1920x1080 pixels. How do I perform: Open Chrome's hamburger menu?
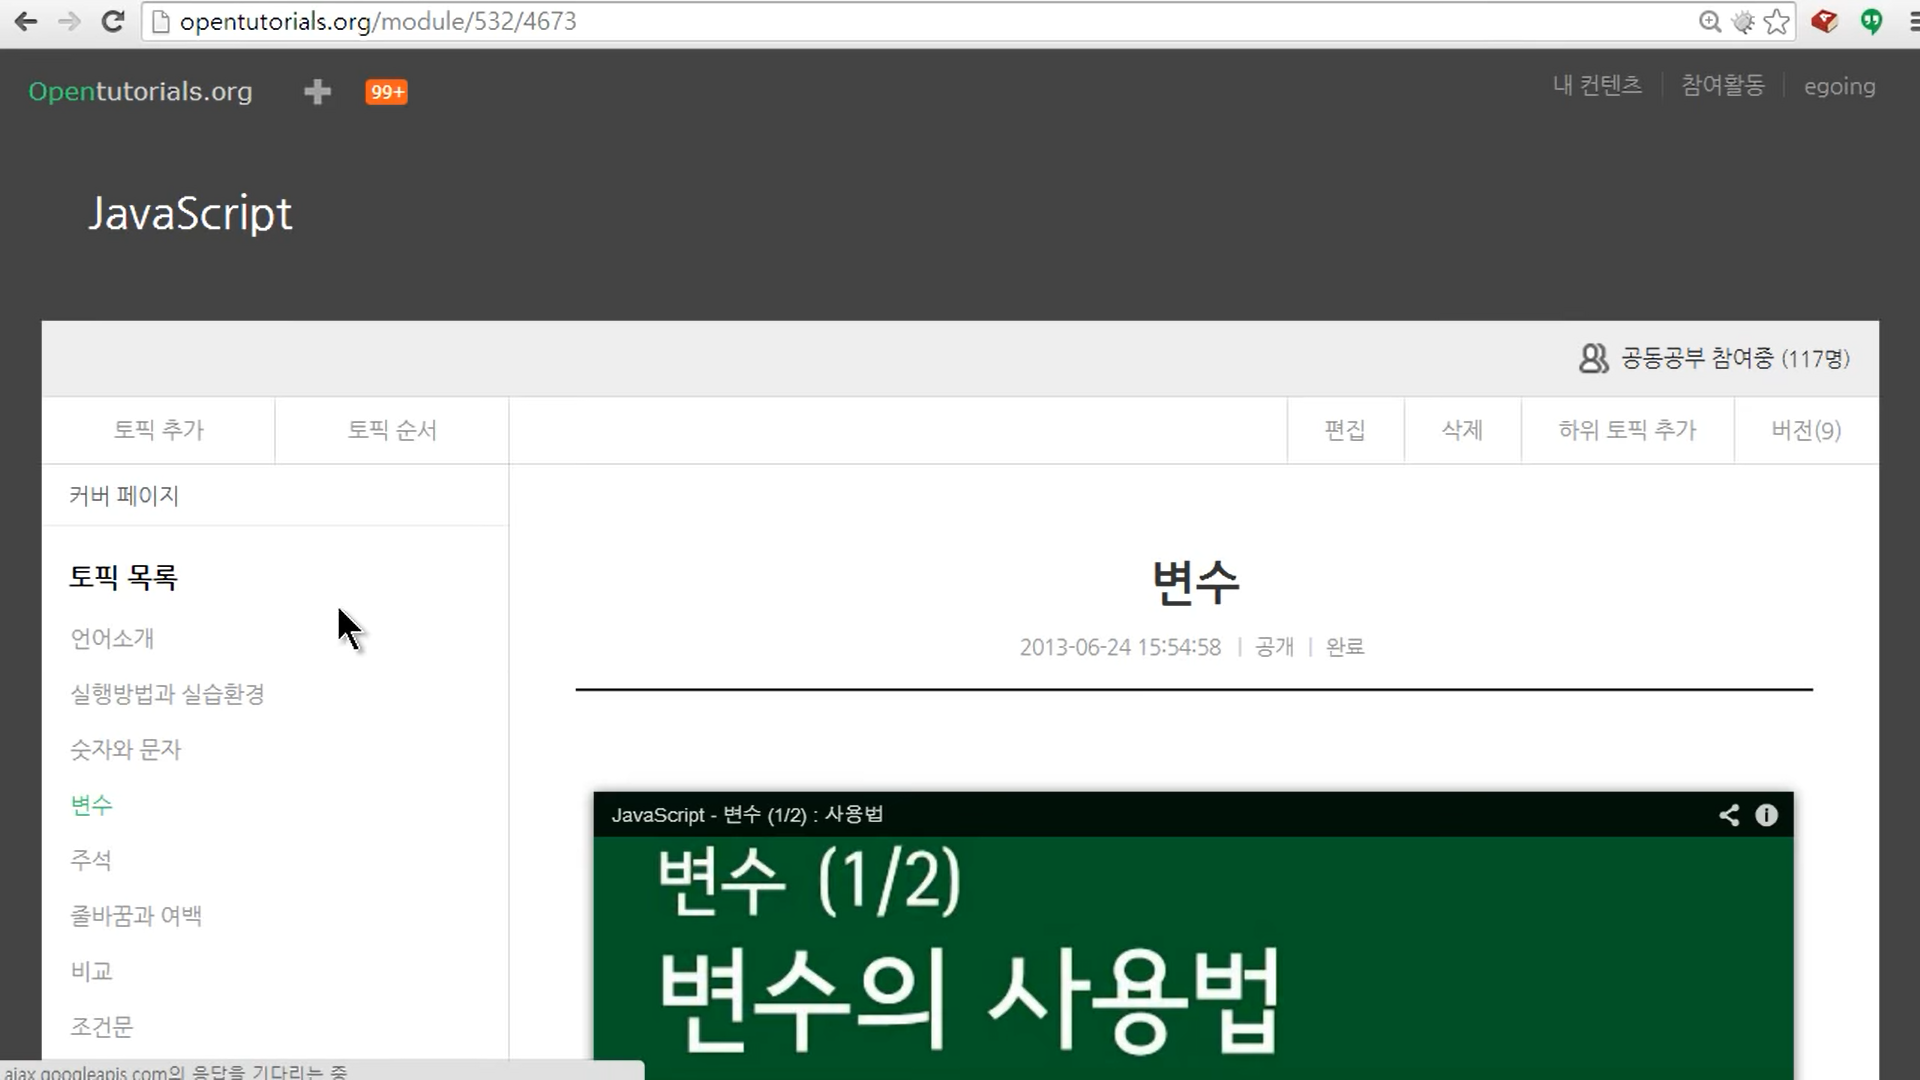(1912, 21)
